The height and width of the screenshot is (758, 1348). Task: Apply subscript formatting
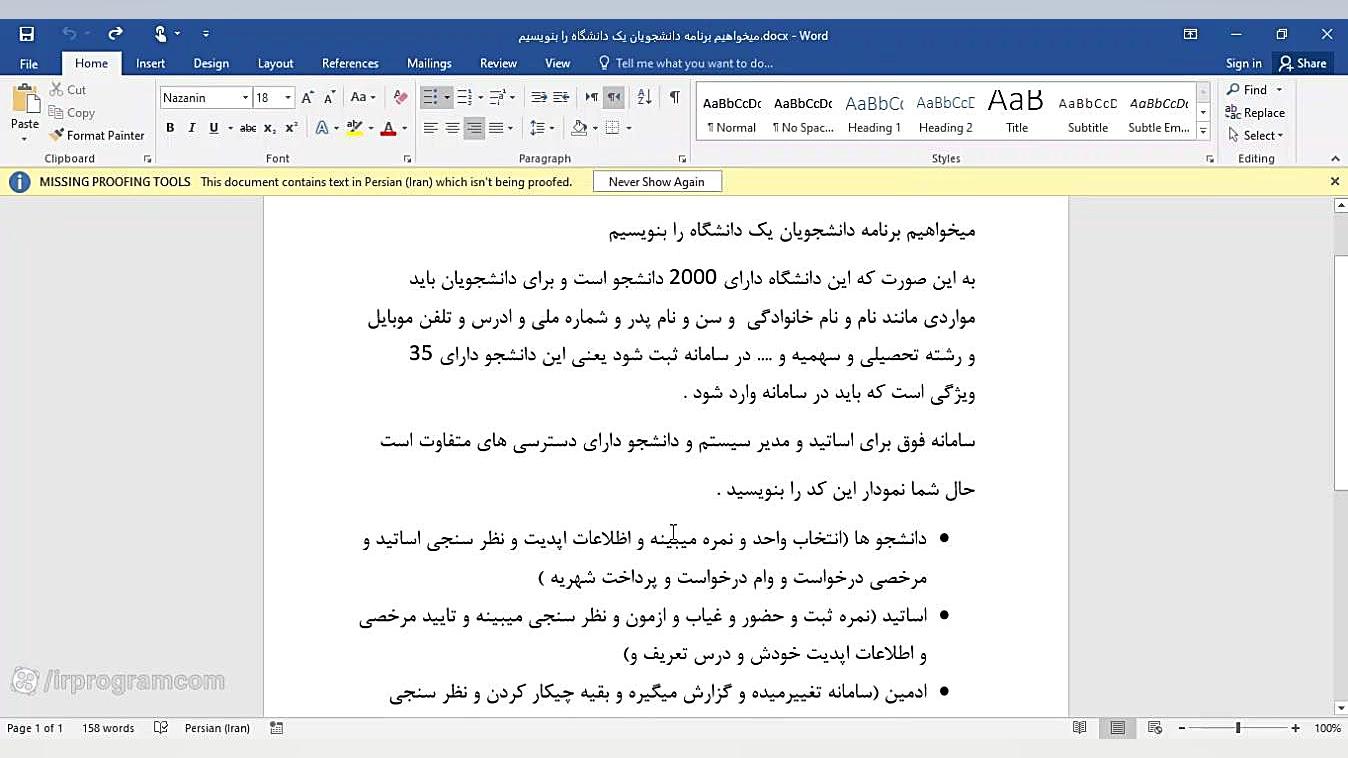270,128
